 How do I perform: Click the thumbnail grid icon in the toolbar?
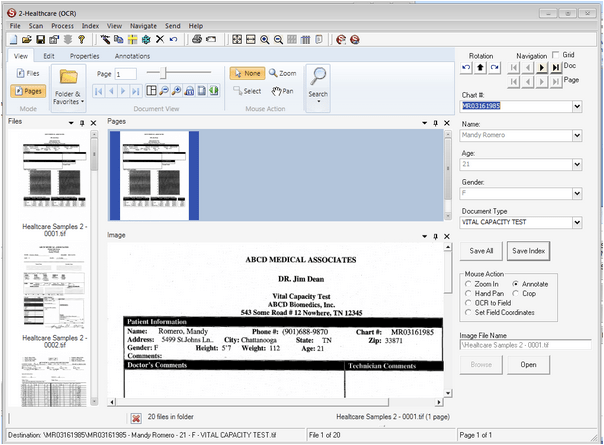coord(292,39)
